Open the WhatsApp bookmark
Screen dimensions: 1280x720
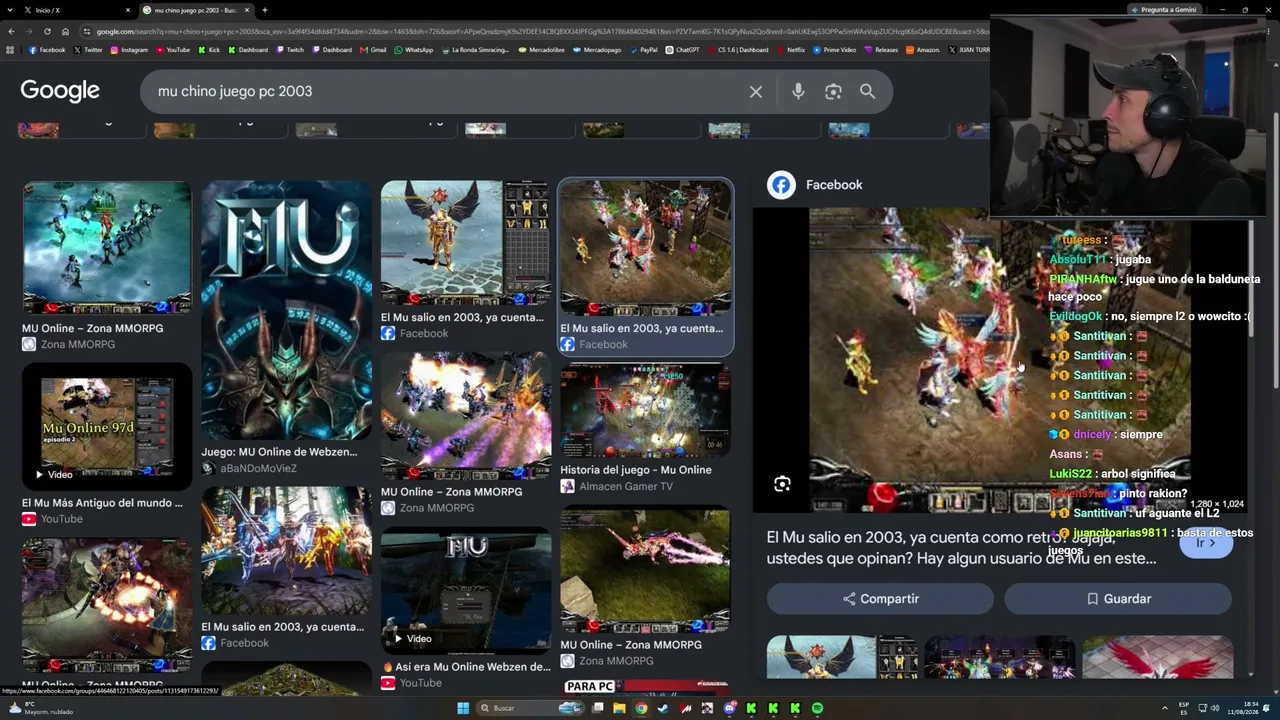point(414,50)
